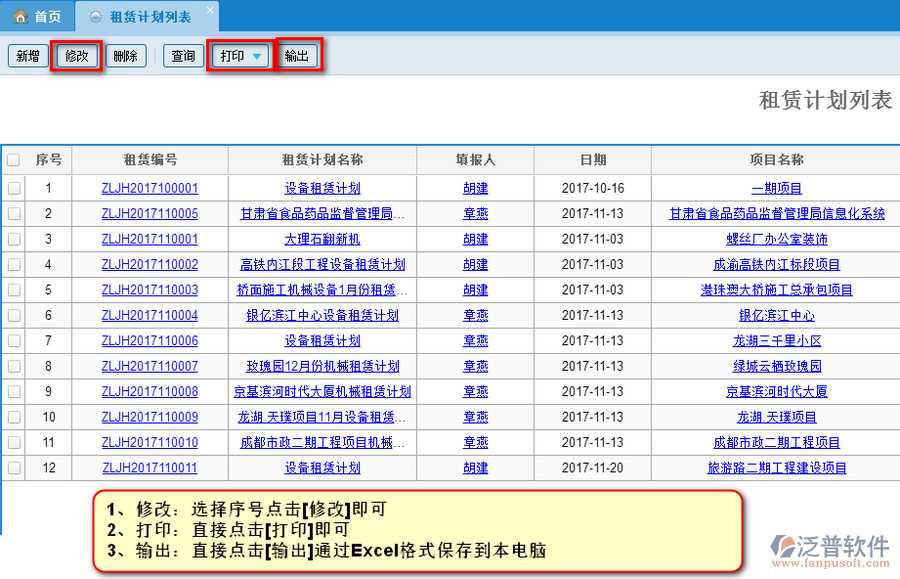Check the checkbox for row 1
This screenshot has width=900, height=579.
(x=14, y=188)
